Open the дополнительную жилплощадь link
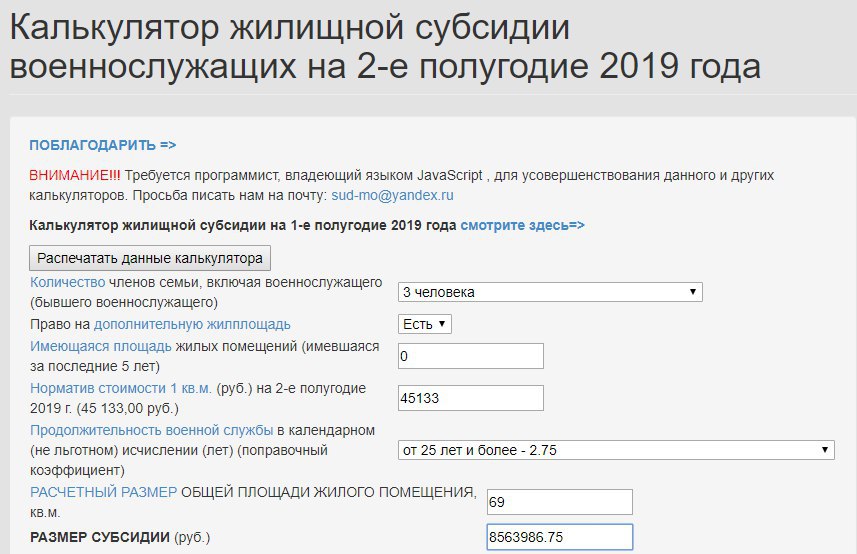 coord(192,324)
